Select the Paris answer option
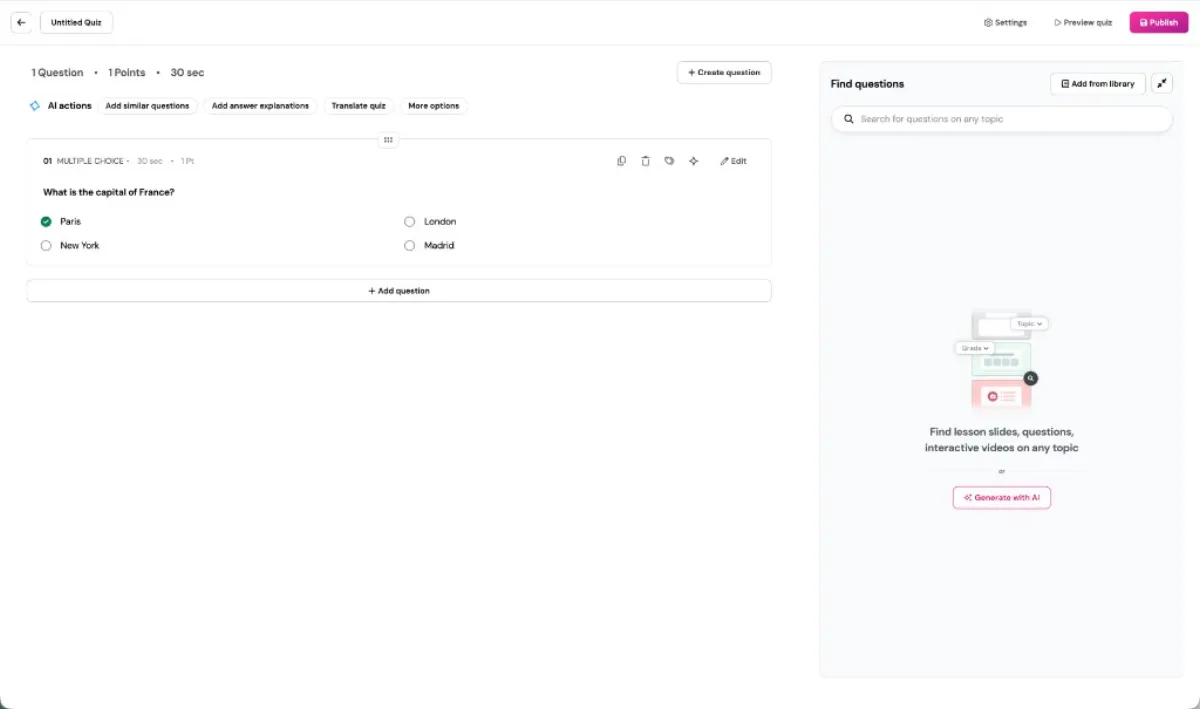The height and width of the screenshot is (709, 1200). coord(46,222)
